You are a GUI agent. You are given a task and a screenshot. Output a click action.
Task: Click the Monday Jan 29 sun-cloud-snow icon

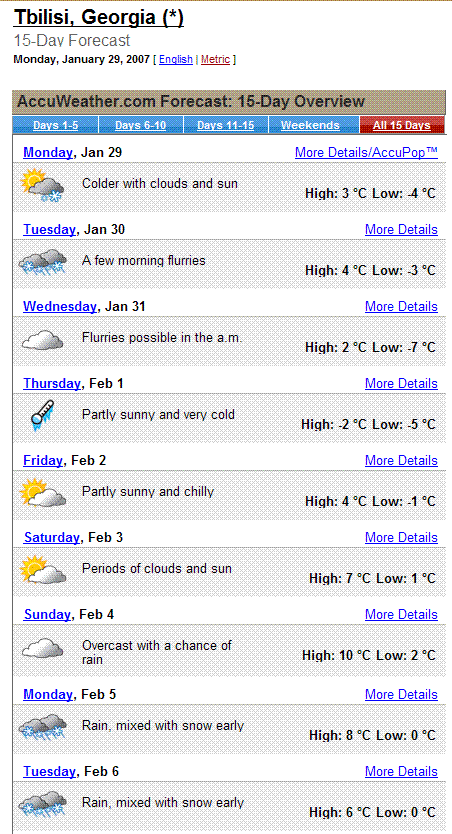point(43,185)
